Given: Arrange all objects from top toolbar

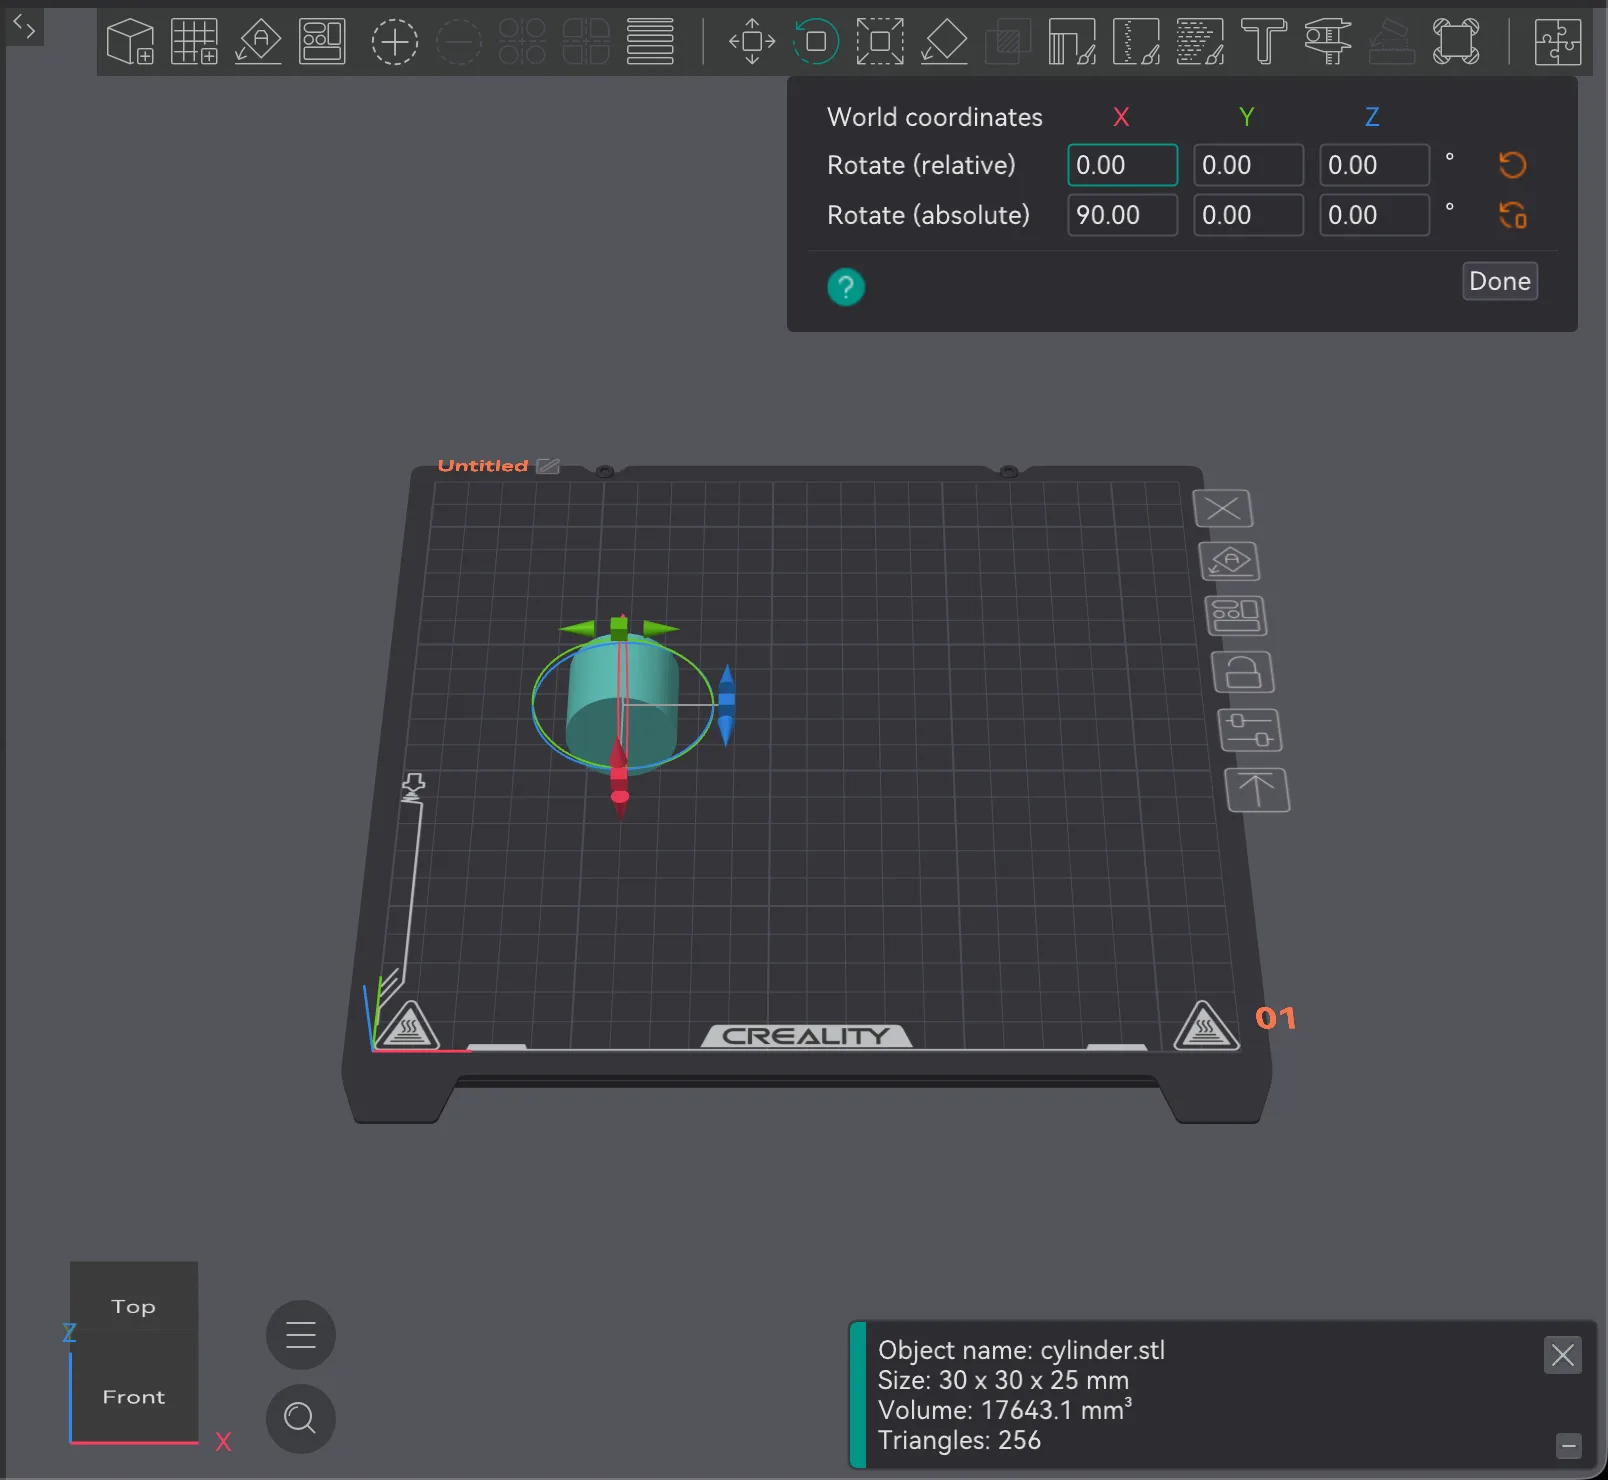Looking at the screenshot, I should point(322,42).
